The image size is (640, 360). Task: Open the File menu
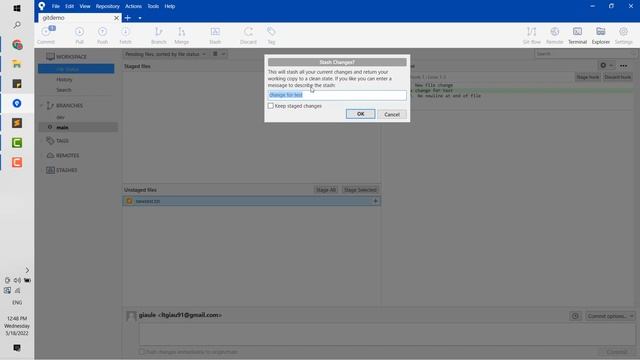56,6
